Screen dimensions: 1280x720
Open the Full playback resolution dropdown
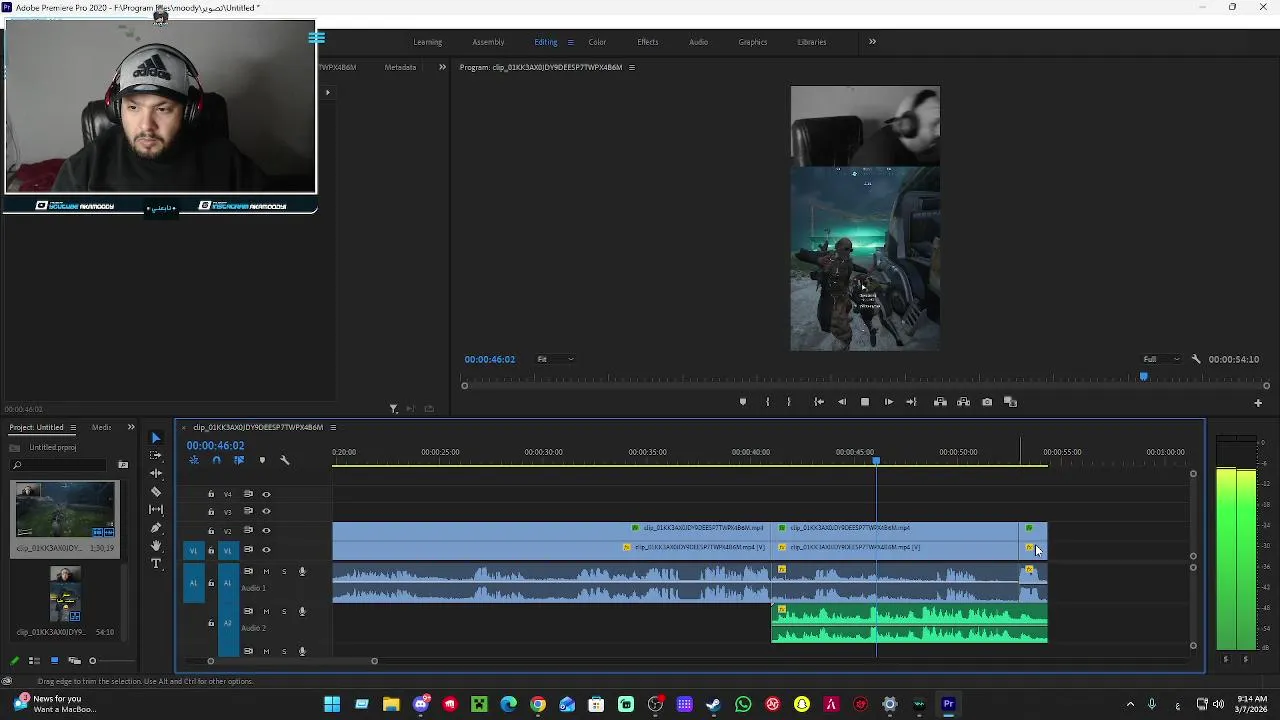click(1161, 359)
